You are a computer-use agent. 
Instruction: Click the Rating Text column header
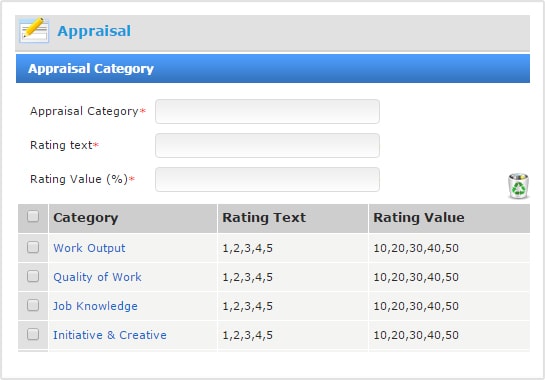tap(293, 218)
